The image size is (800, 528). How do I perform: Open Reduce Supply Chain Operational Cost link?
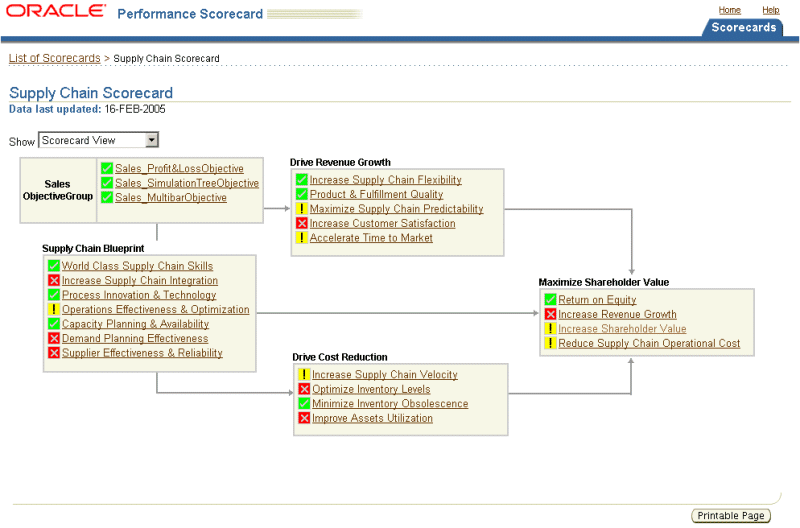click(649, 343)
